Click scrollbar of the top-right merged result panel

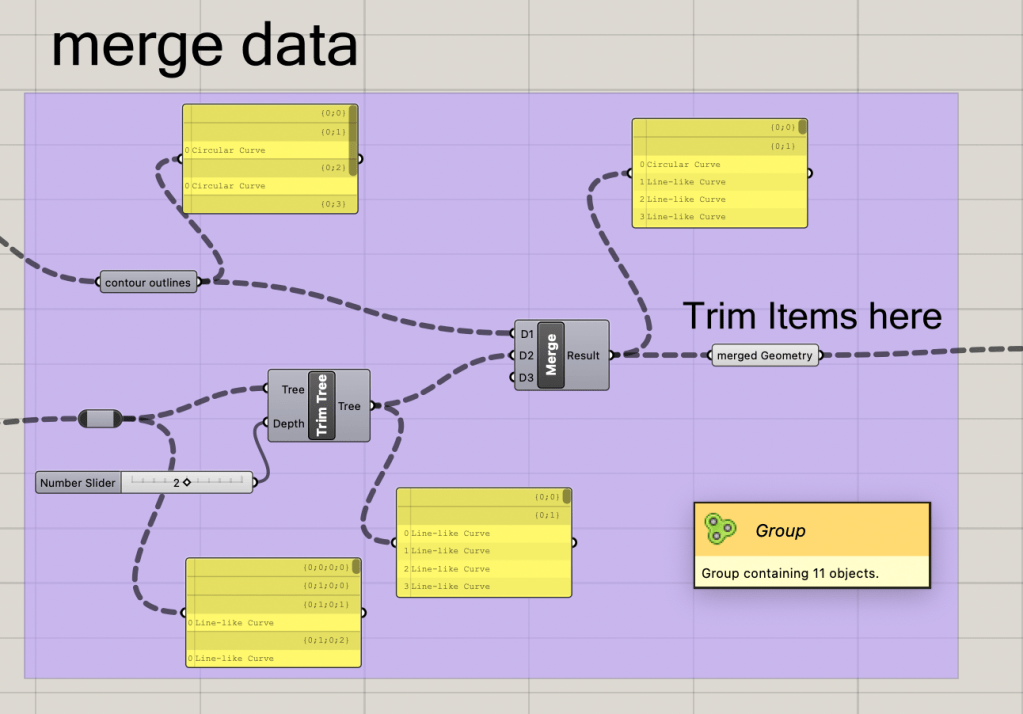pos(802,127)
